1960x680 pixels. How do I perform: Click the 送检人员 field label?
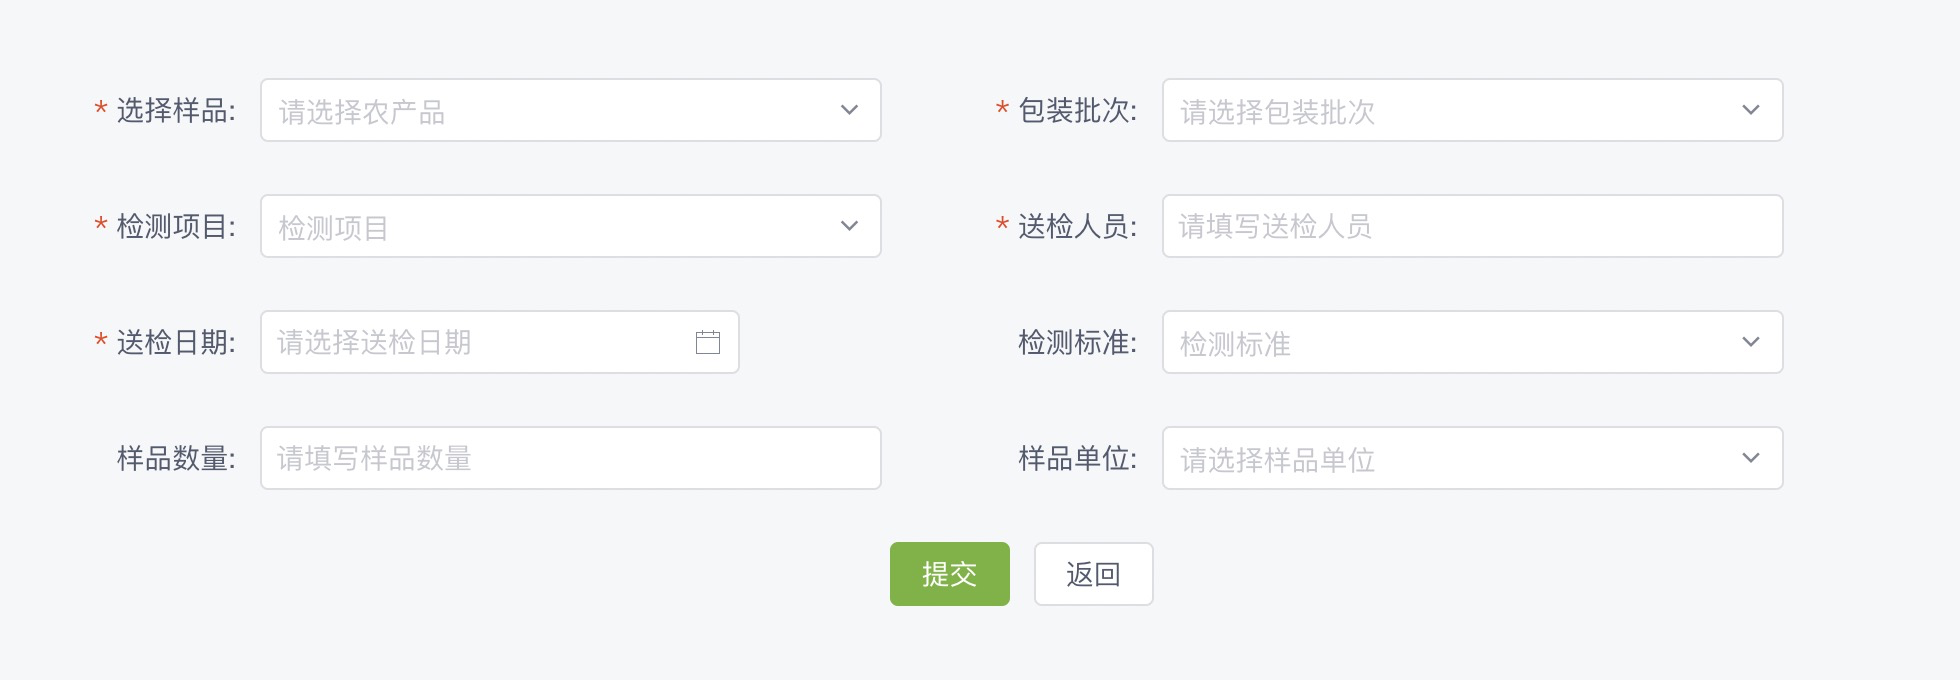(x=1078, y=226)
